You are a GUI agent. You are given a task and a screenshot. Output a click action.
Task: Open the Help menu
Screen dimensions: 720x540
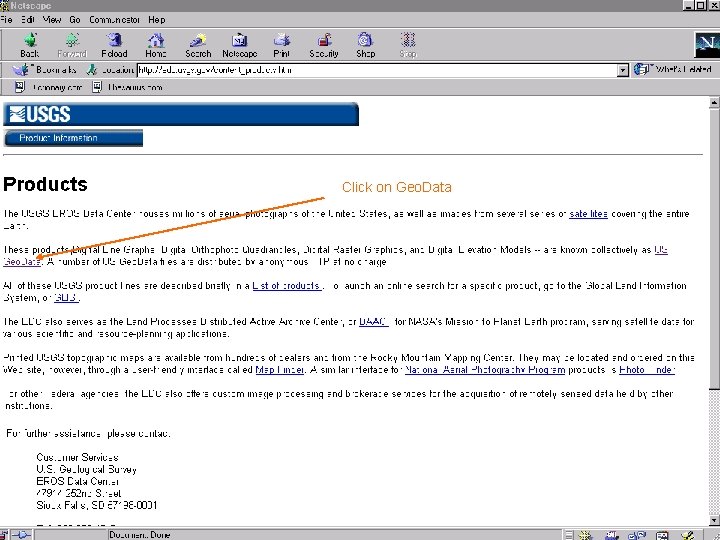click(x=157, y=20)
